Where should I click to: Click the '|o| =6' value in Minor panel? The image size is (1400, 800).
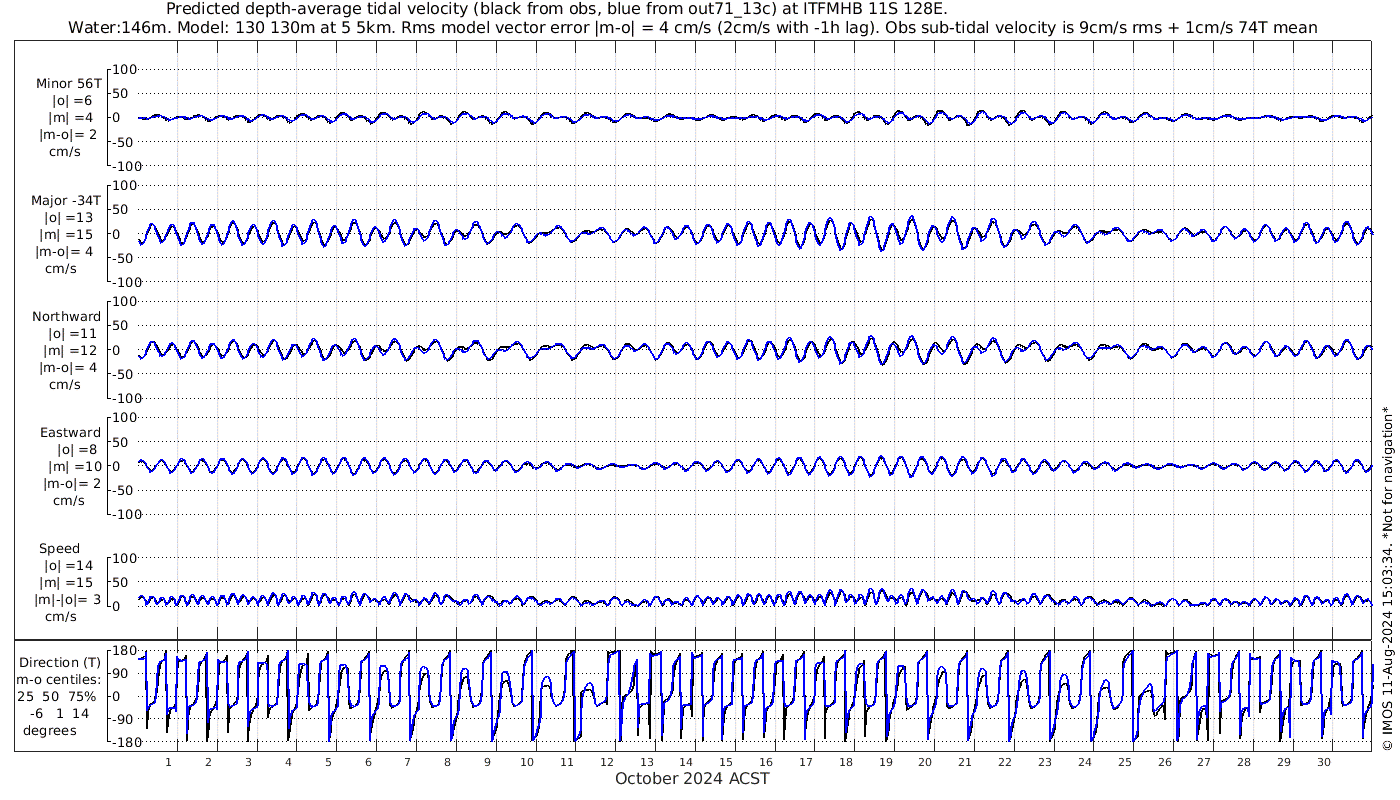tap(72, 101)
